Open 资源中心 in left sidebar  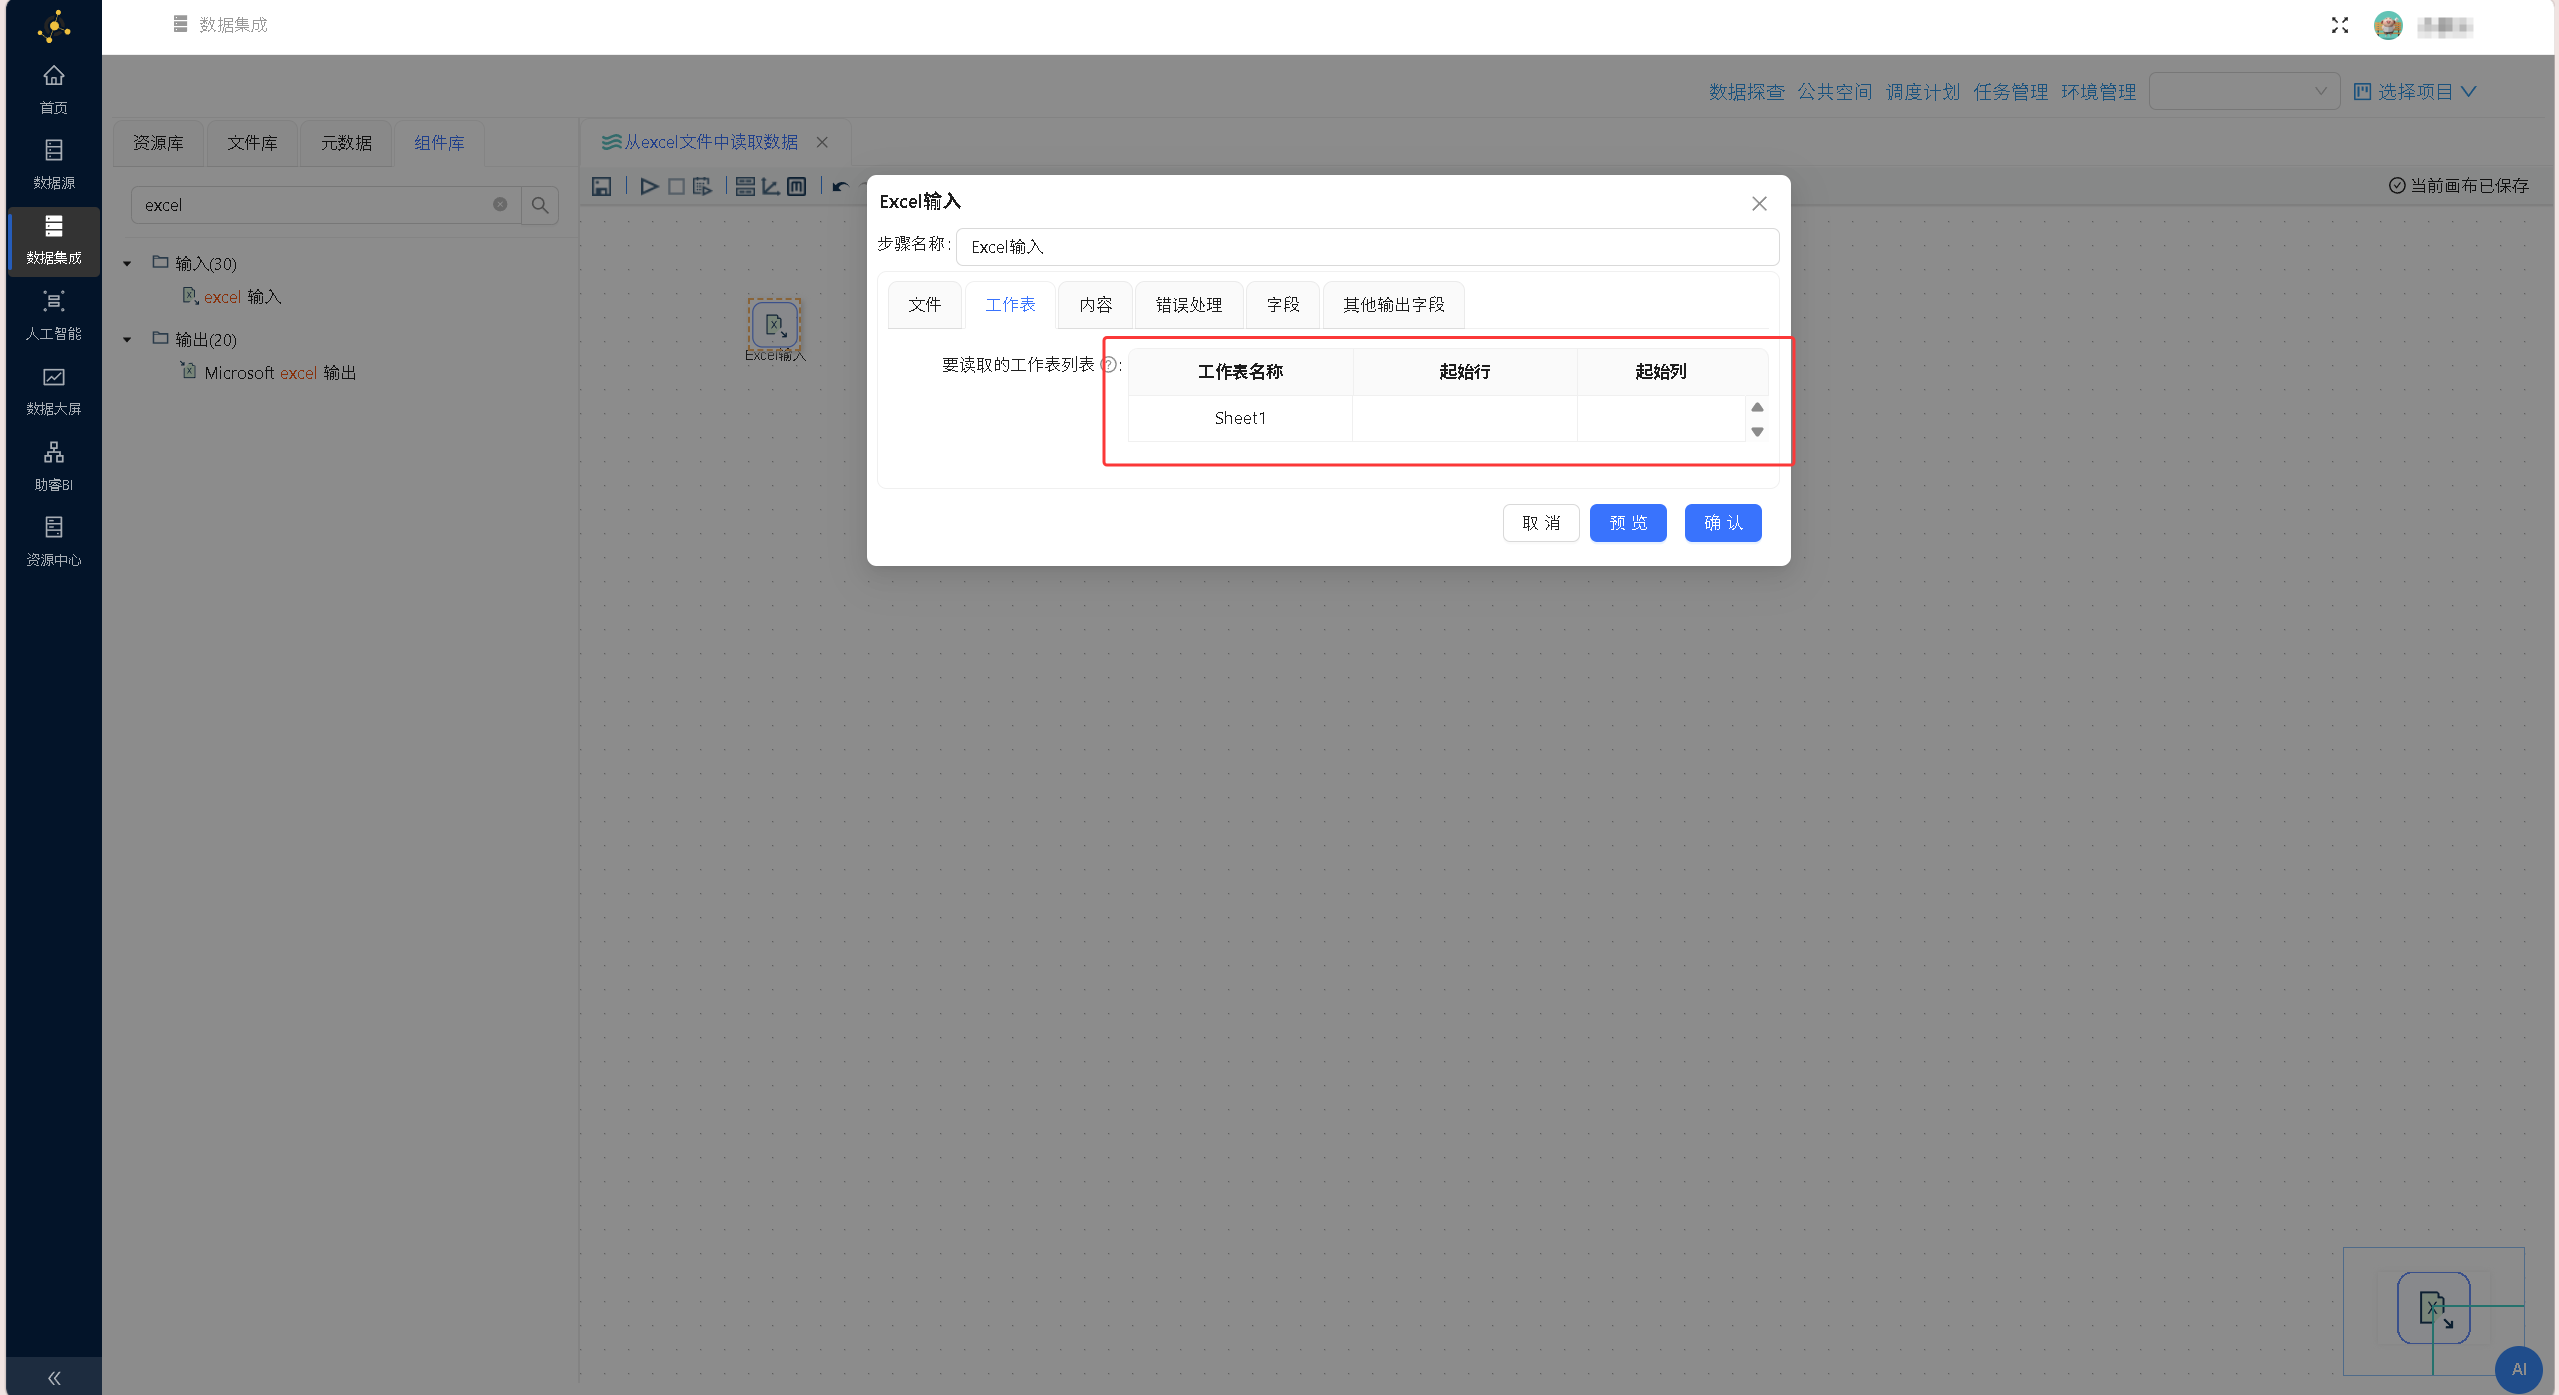coord(54,542)
